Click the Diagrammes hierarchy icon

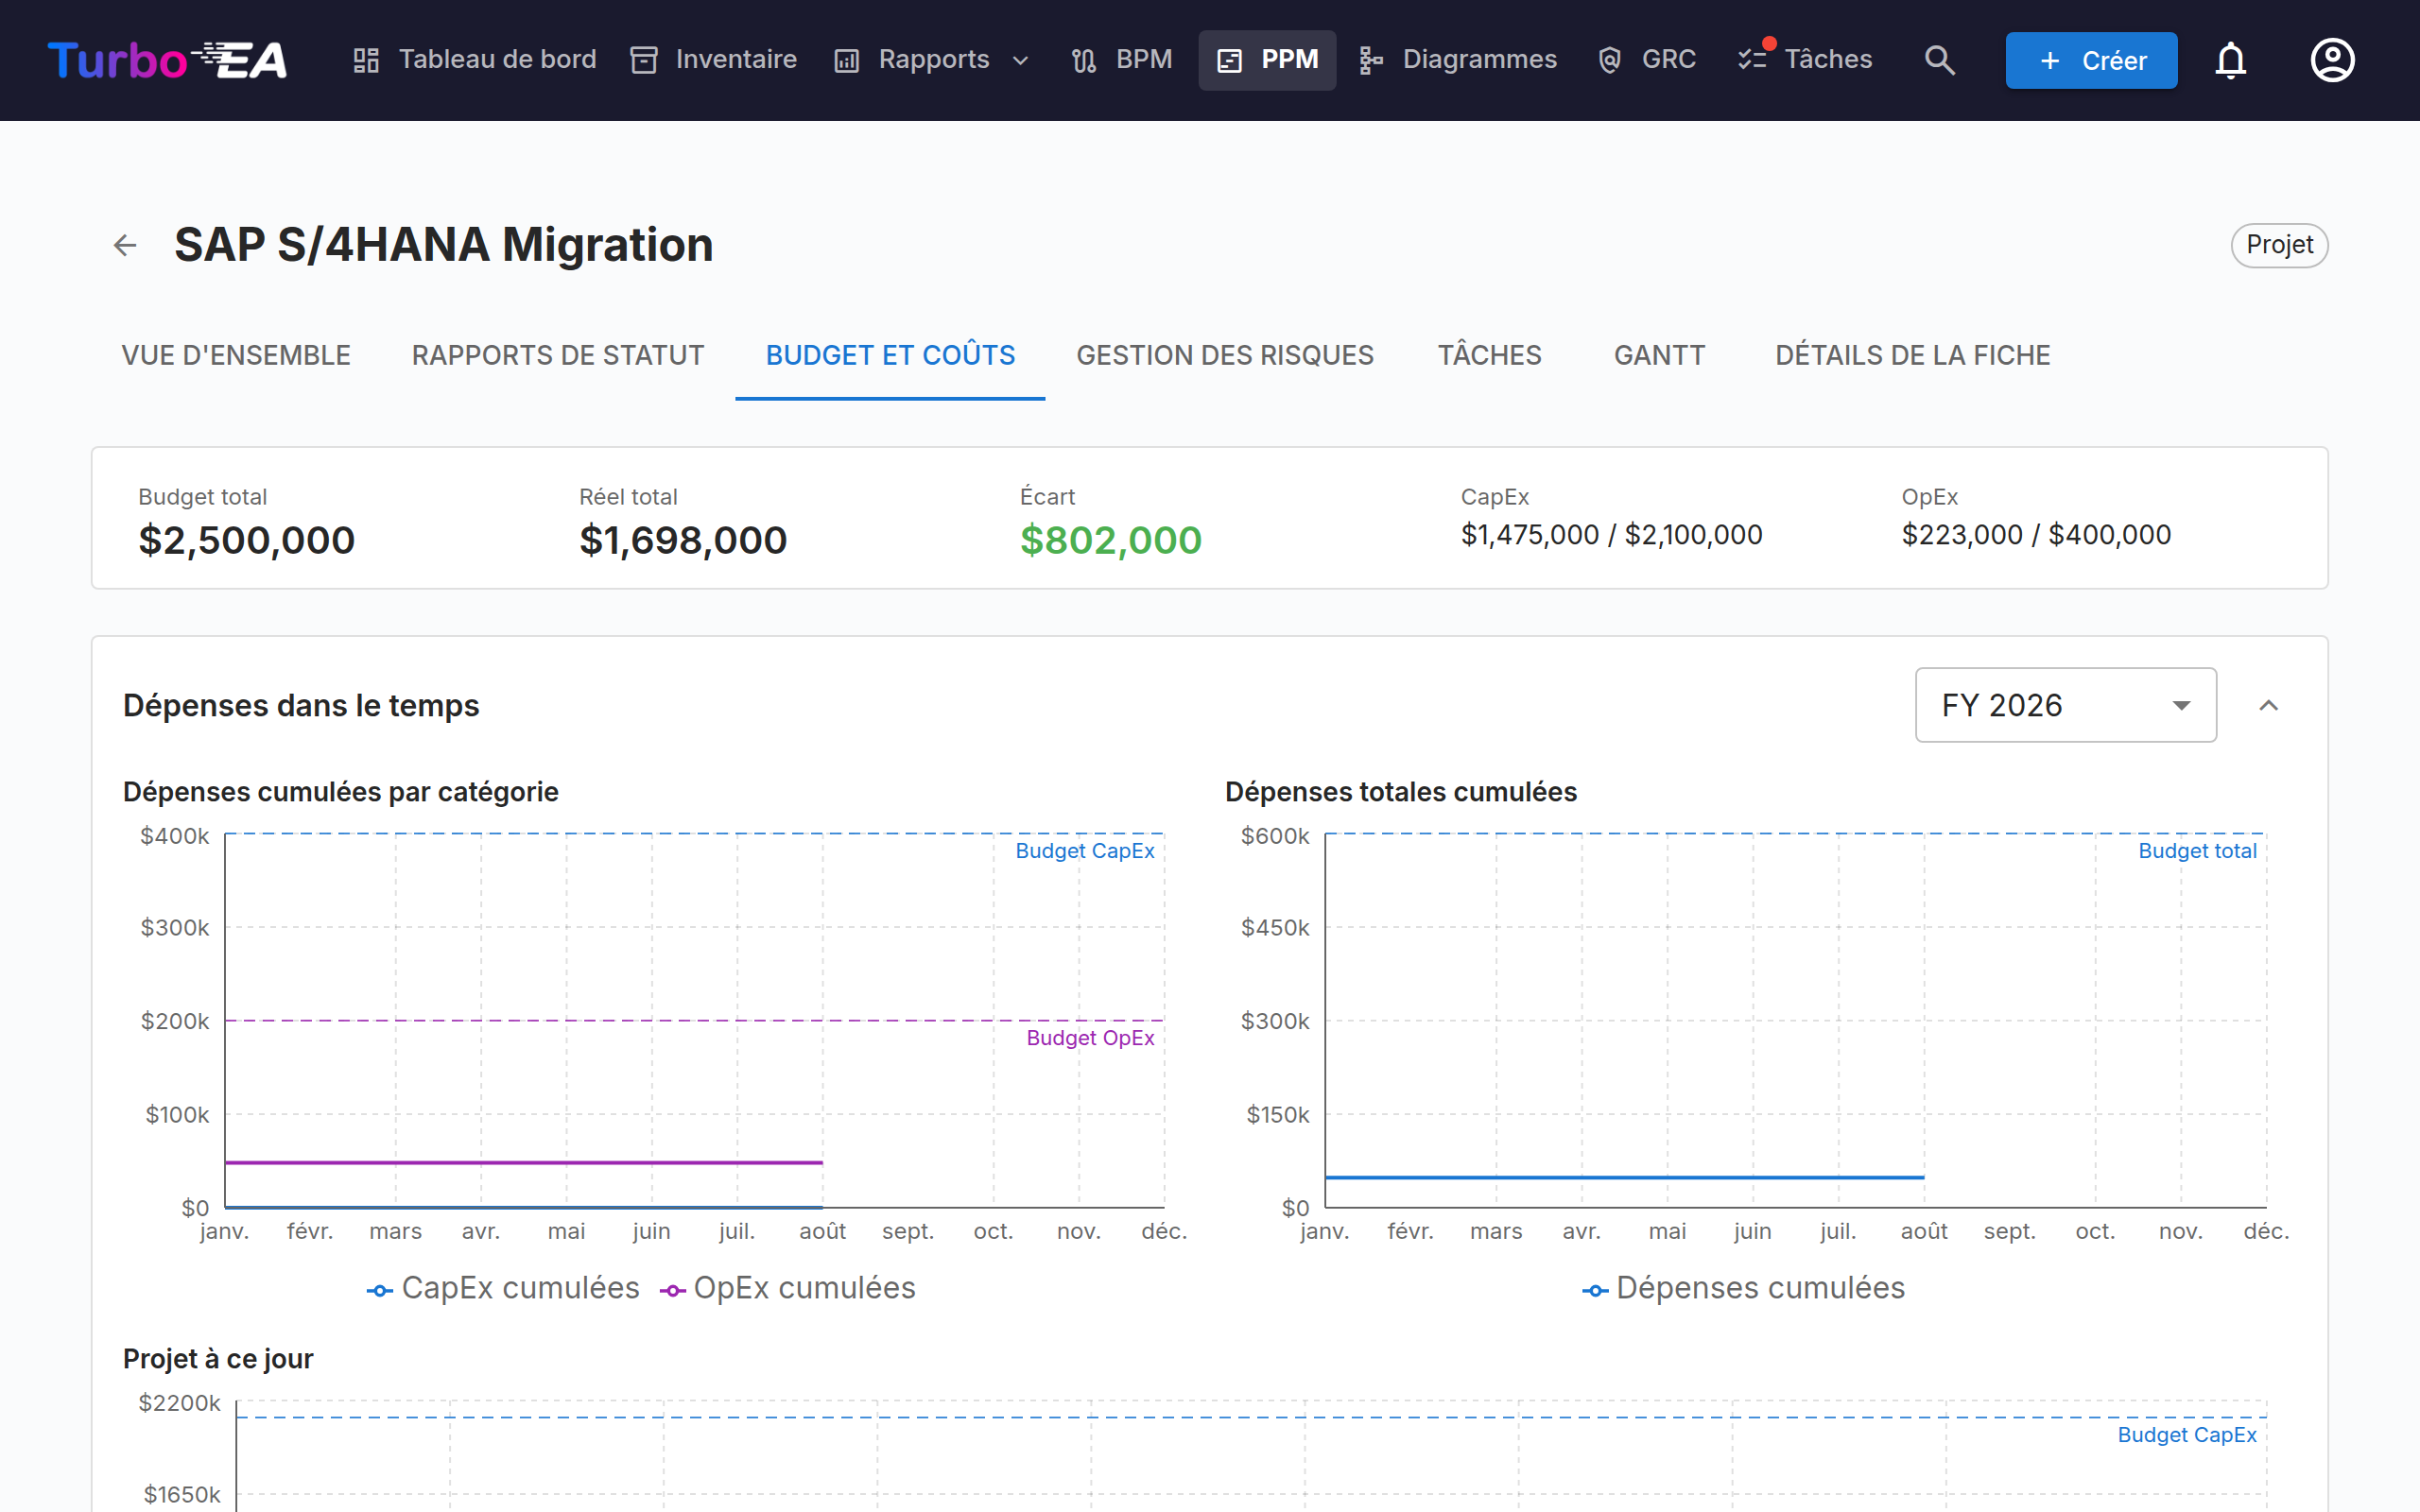(x=1370, y=61)
